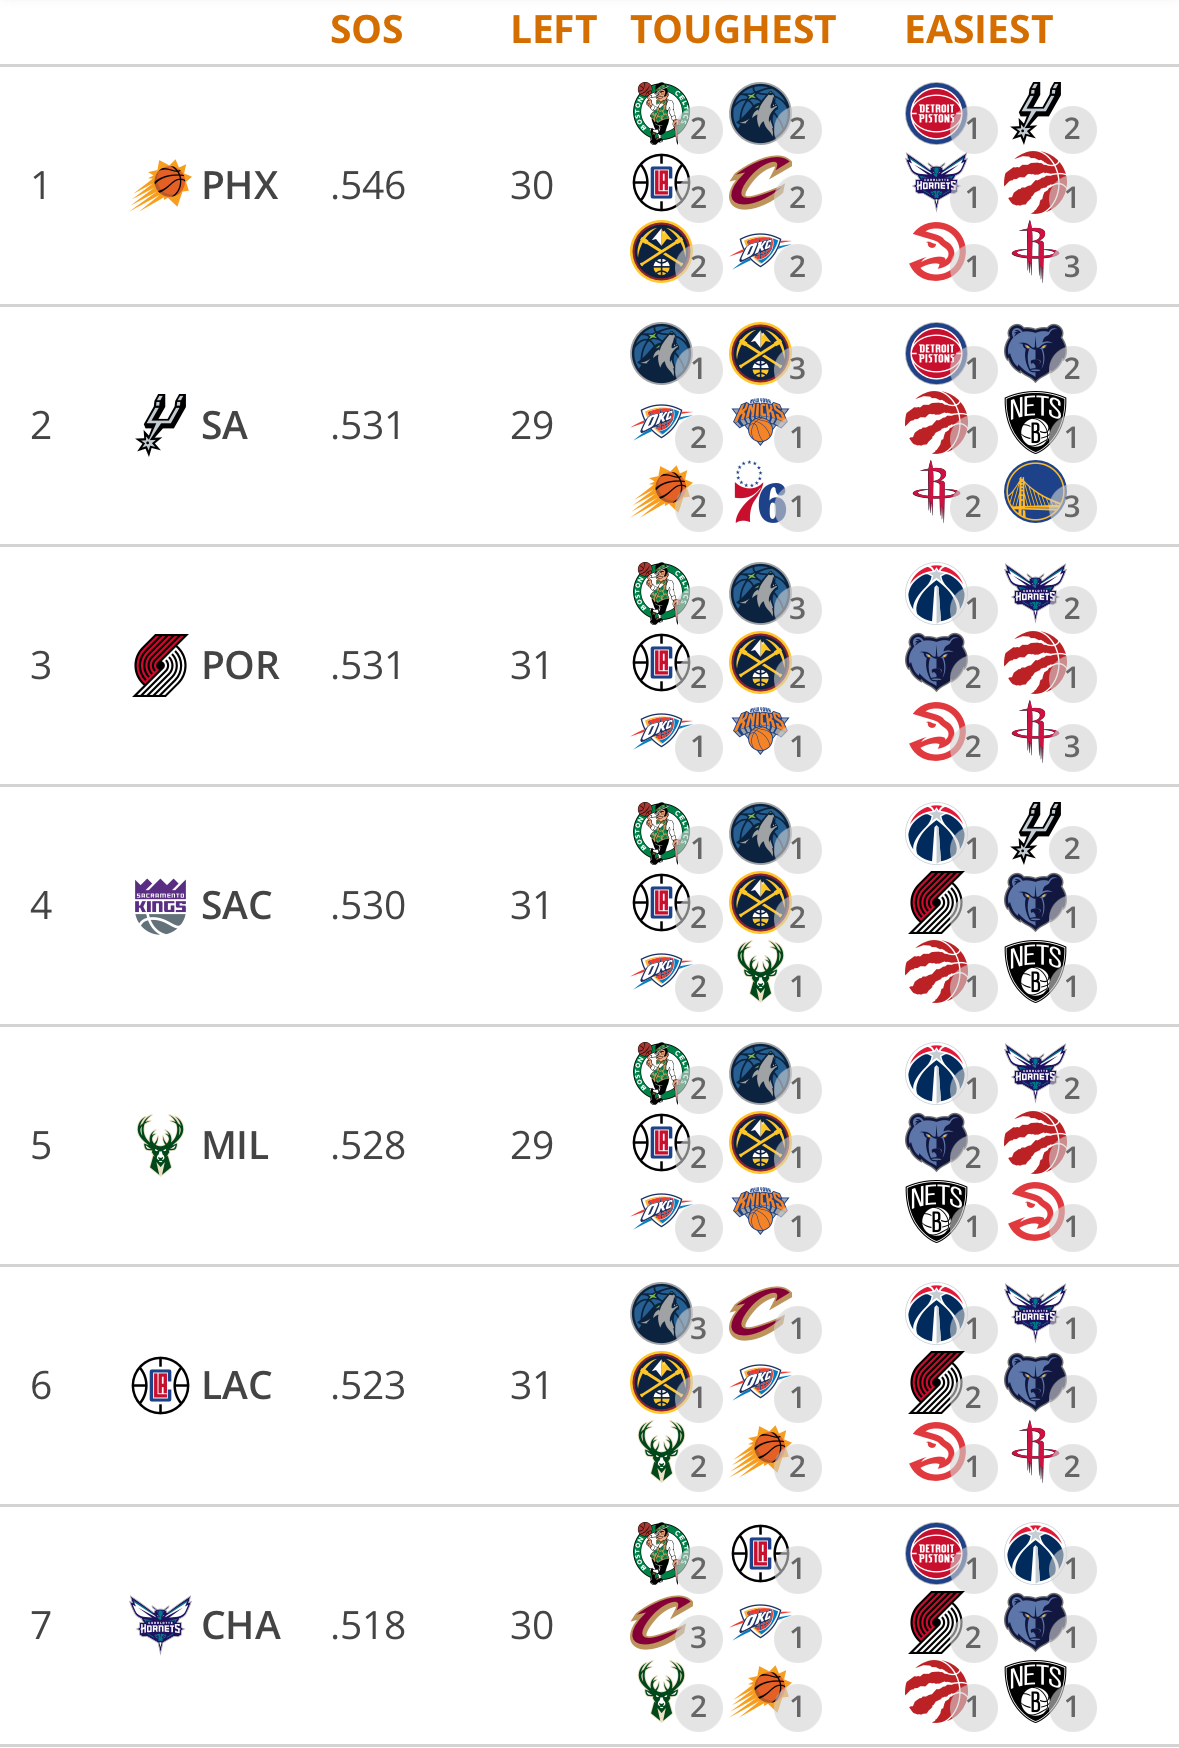Click the Bucks logo beside MIL
This screenshot has height=1748, width=1179.
click(160, 1145)
